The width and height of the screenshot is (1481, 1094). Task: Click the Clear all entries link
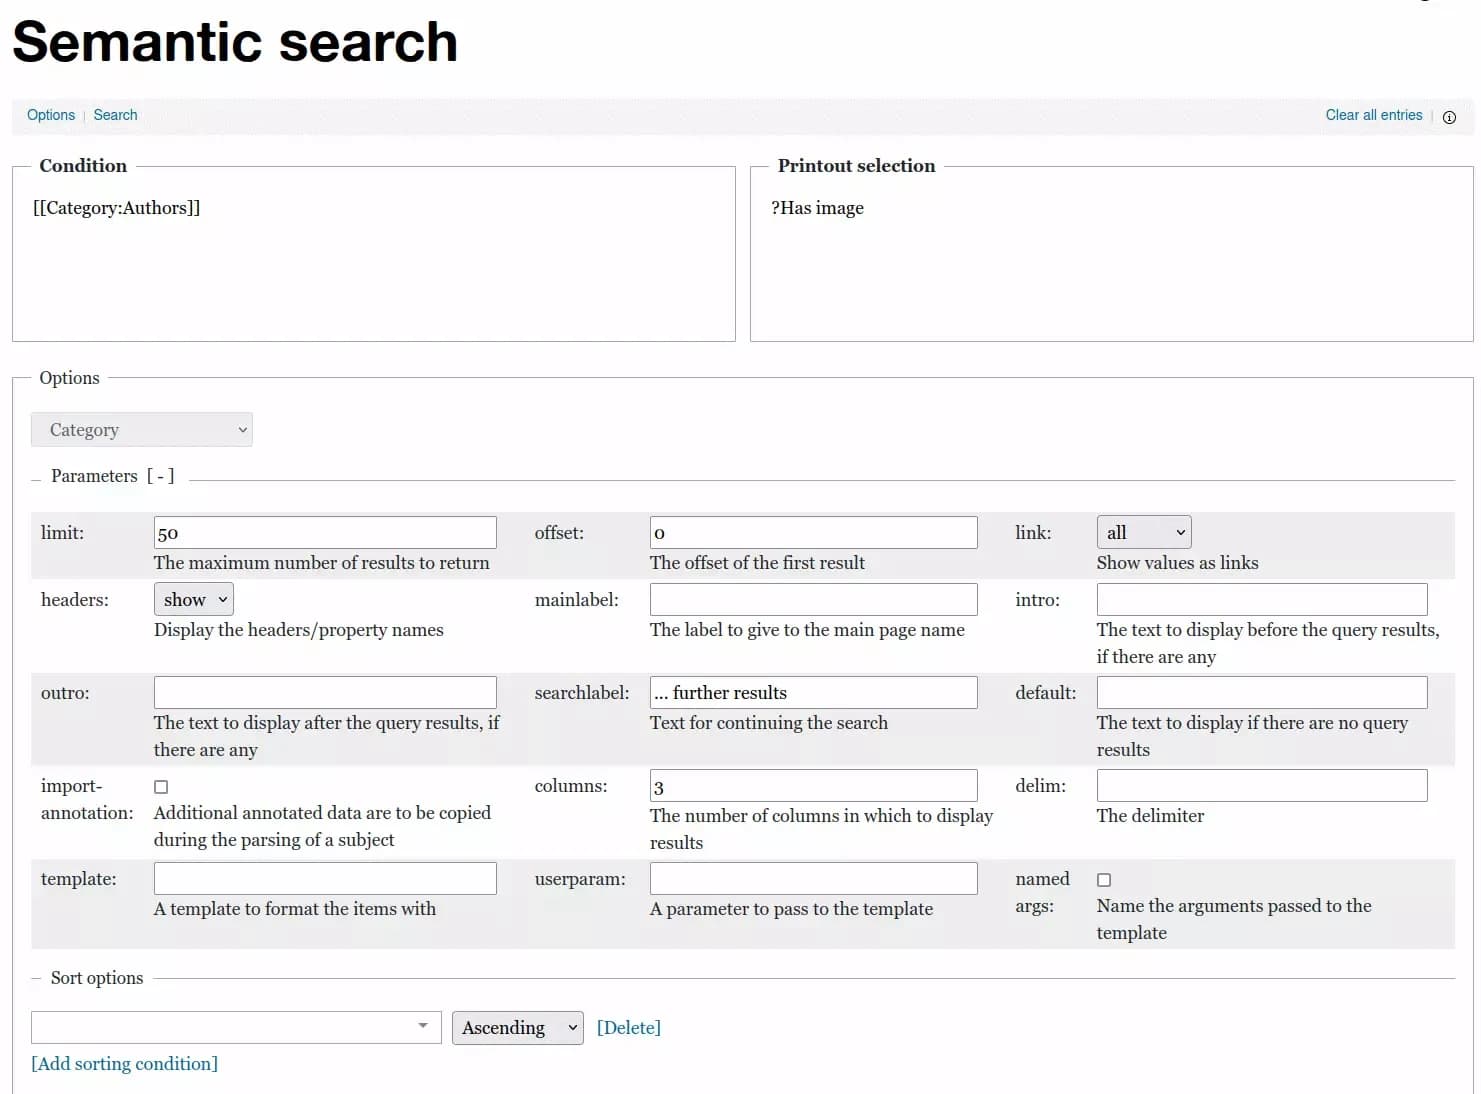click(1374, 115)
